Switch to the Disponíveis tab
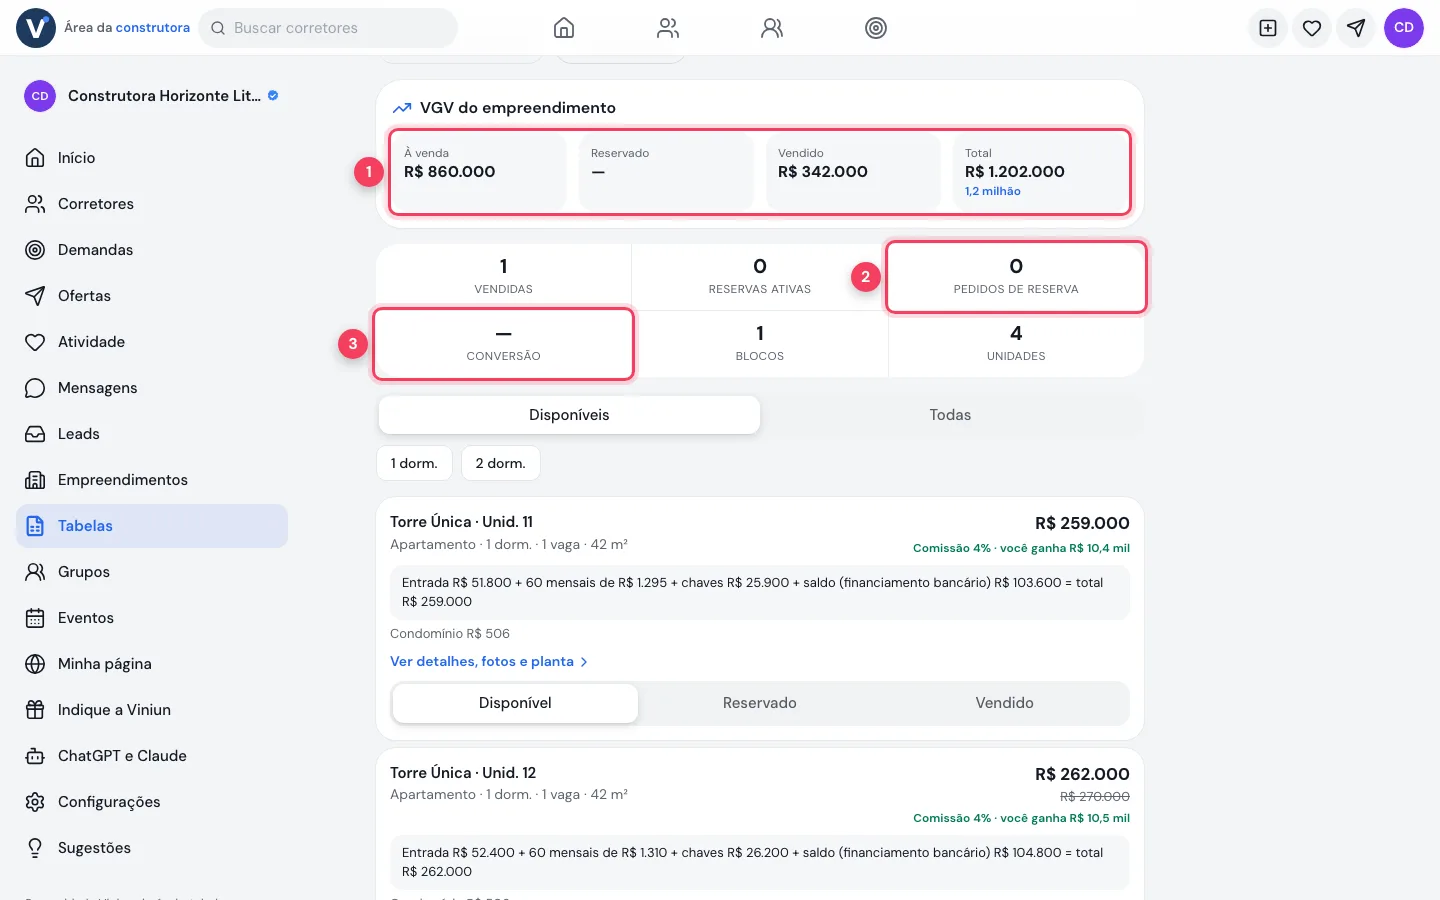Image resolution: width=1440 pixels, height=900 pixels. point(569,415)
